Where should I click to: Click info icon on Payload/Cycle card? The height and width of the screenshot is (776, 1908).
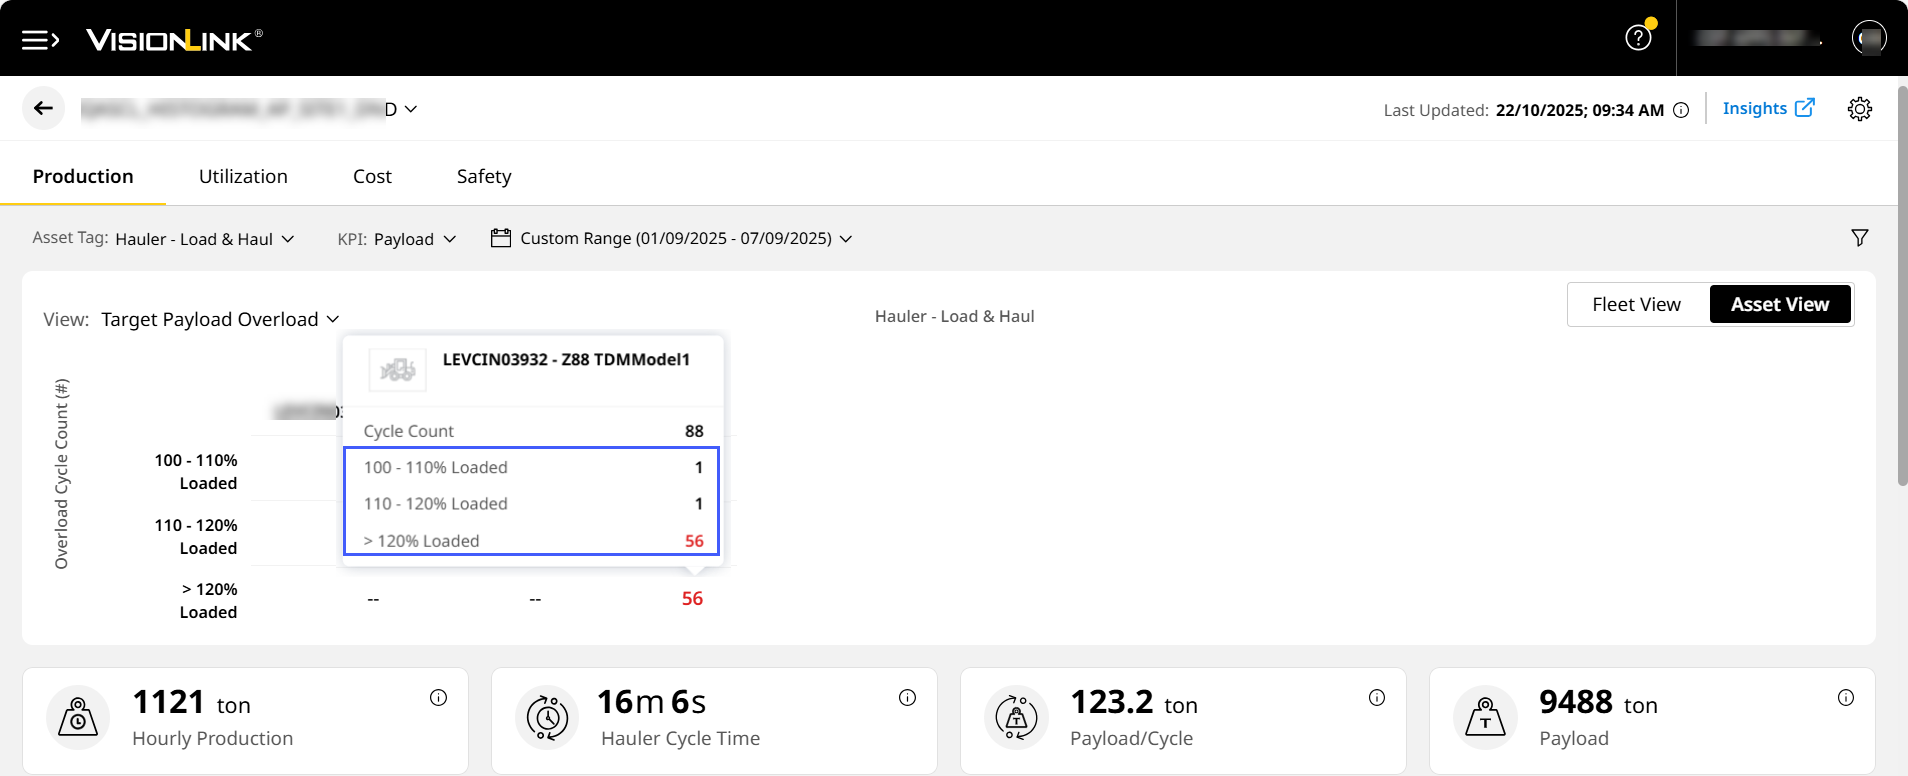coord(1376,698)
